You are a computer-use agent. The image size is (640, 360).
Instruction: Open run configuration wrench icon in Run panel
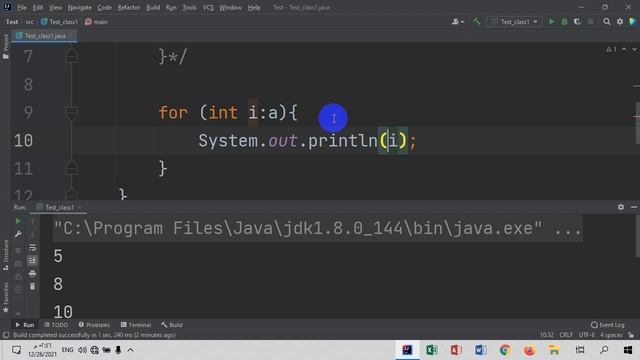point(18,234)
